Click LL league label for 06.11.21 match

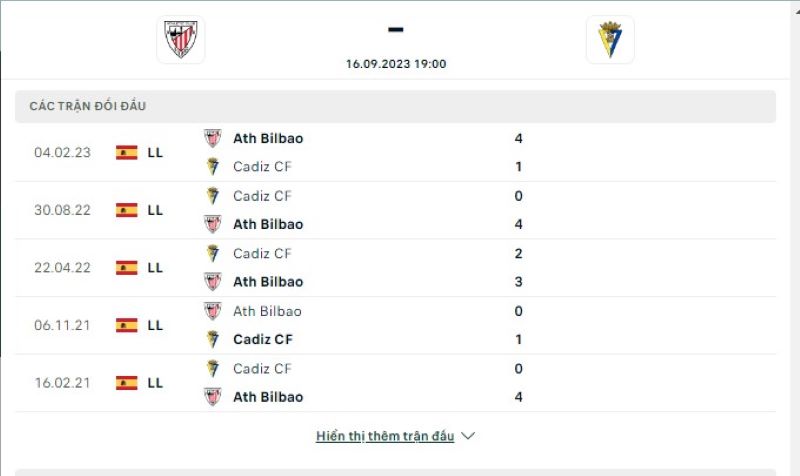click(x=155, y=325)
